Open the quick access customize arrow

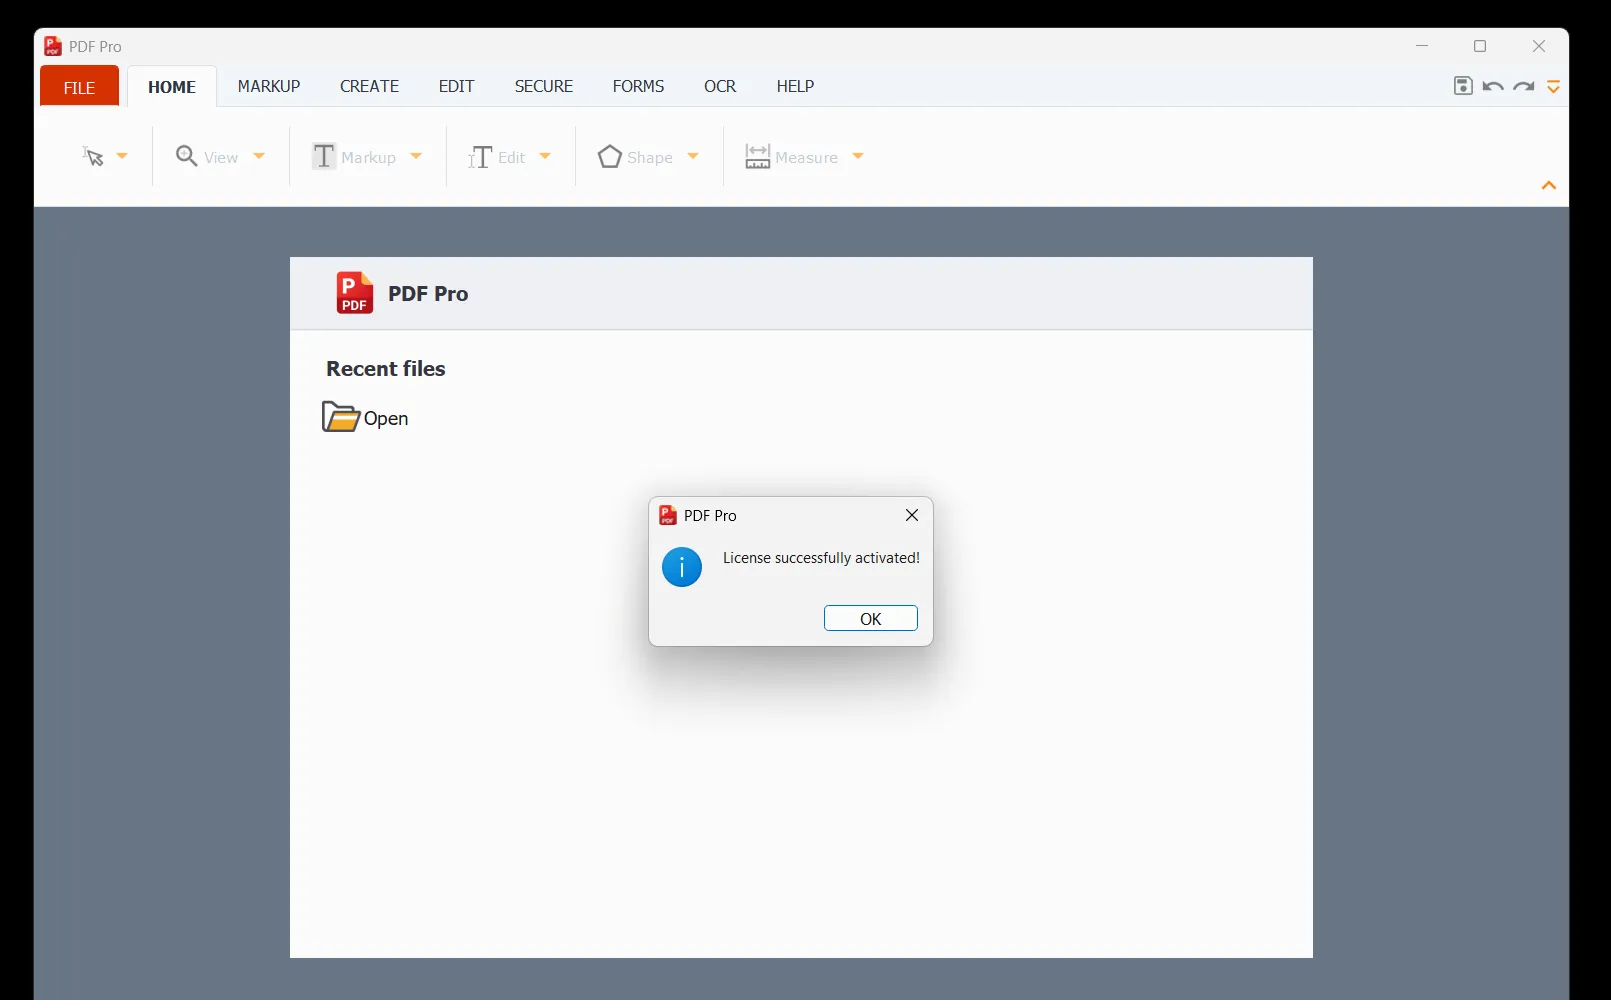tap(1554, 87)
